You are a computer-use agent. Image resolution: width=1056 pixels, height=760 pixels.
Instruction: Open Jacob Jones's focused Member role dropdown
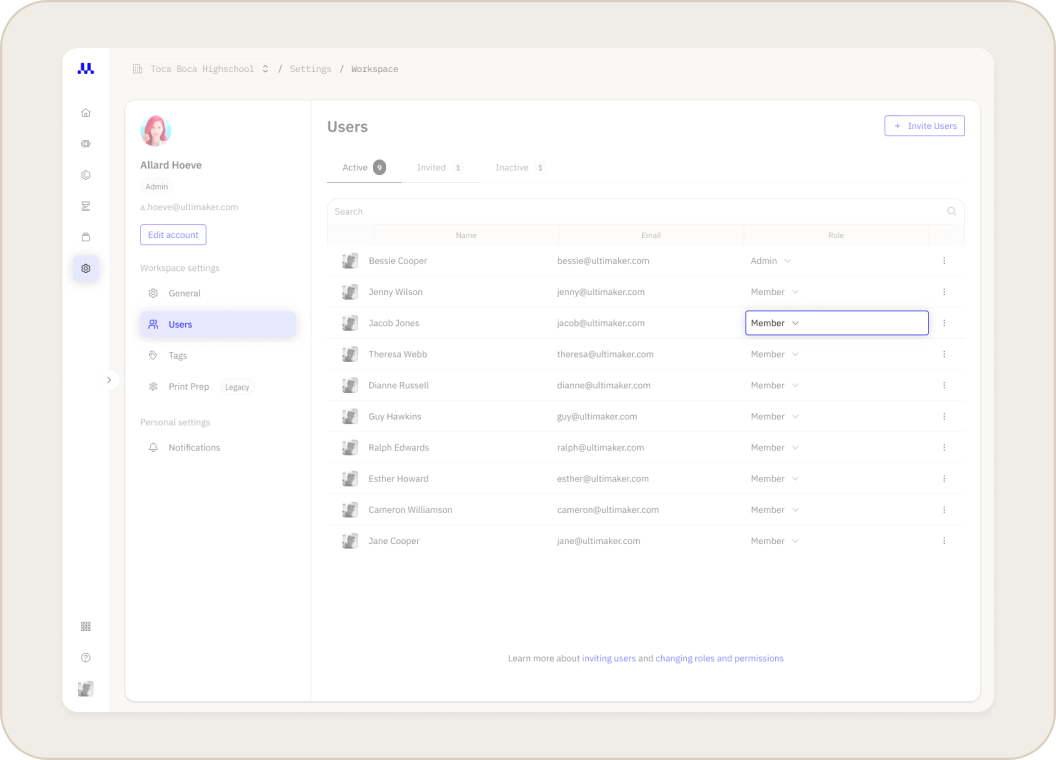[836, 323]
